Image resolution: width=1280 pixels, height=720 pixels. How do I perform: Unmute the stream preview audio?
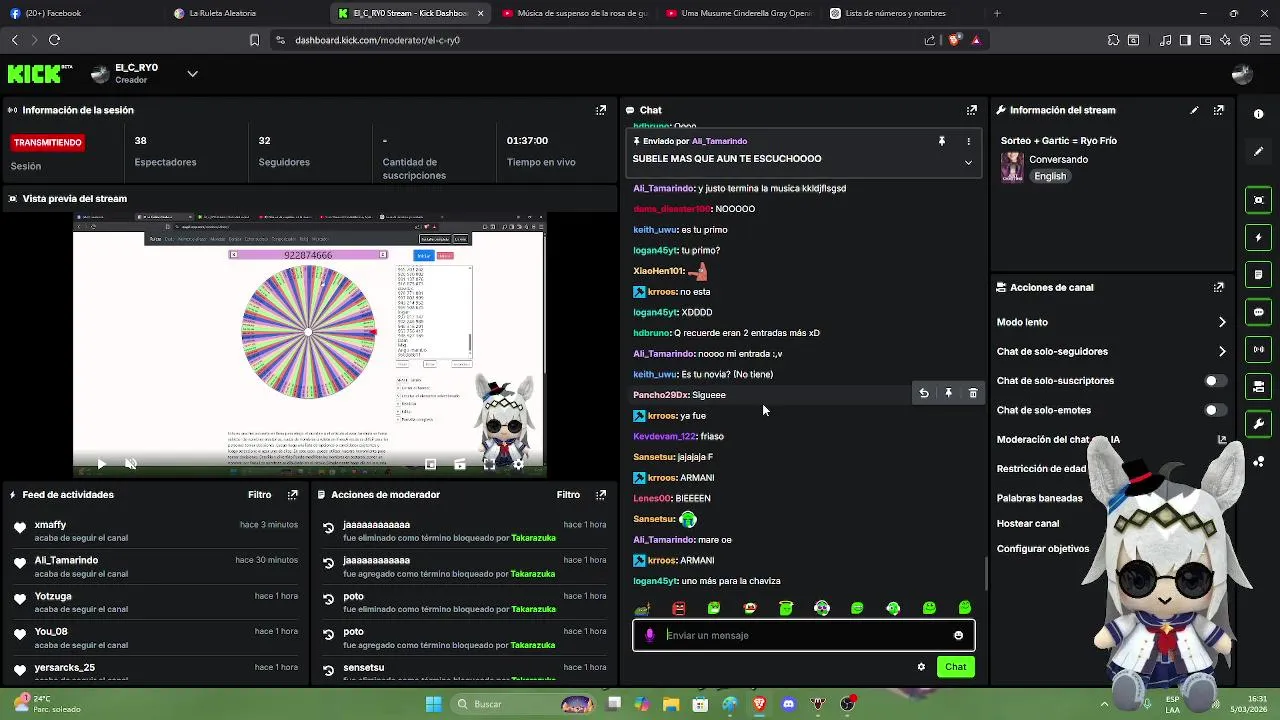pos(130,464)
